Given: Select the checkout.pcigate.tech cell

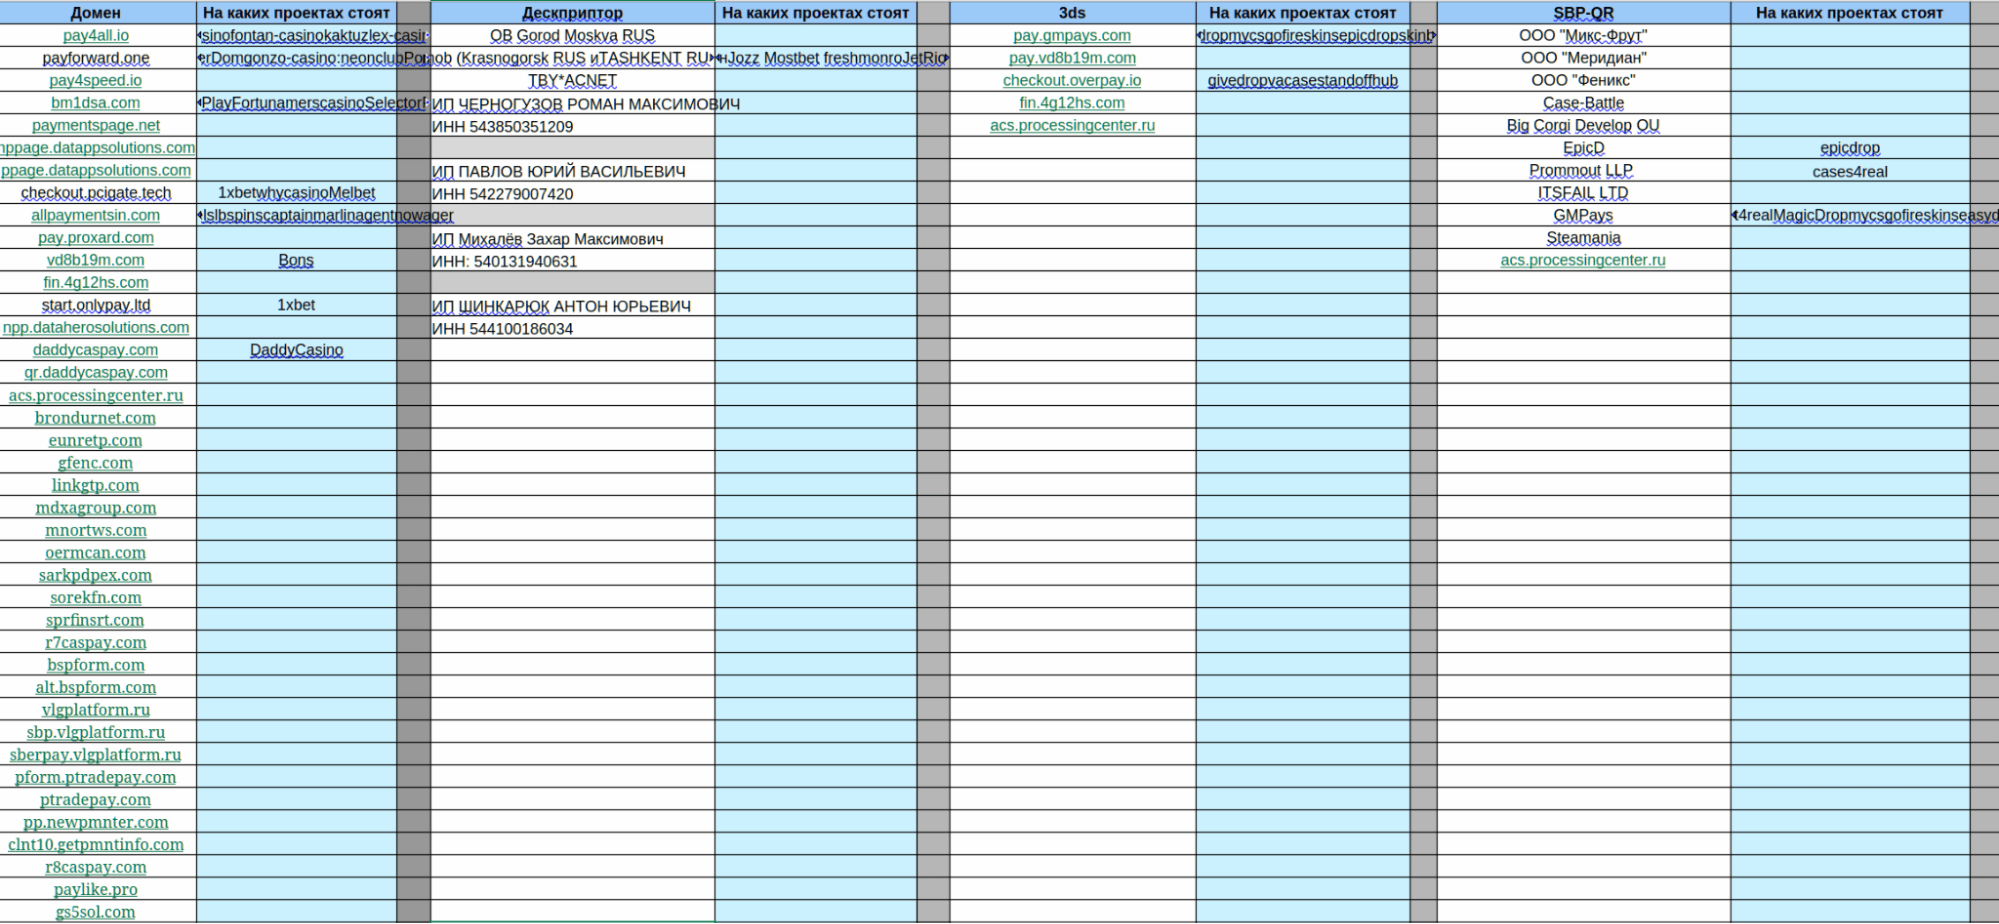Looking at the screenshot, I should pos(96,193).
